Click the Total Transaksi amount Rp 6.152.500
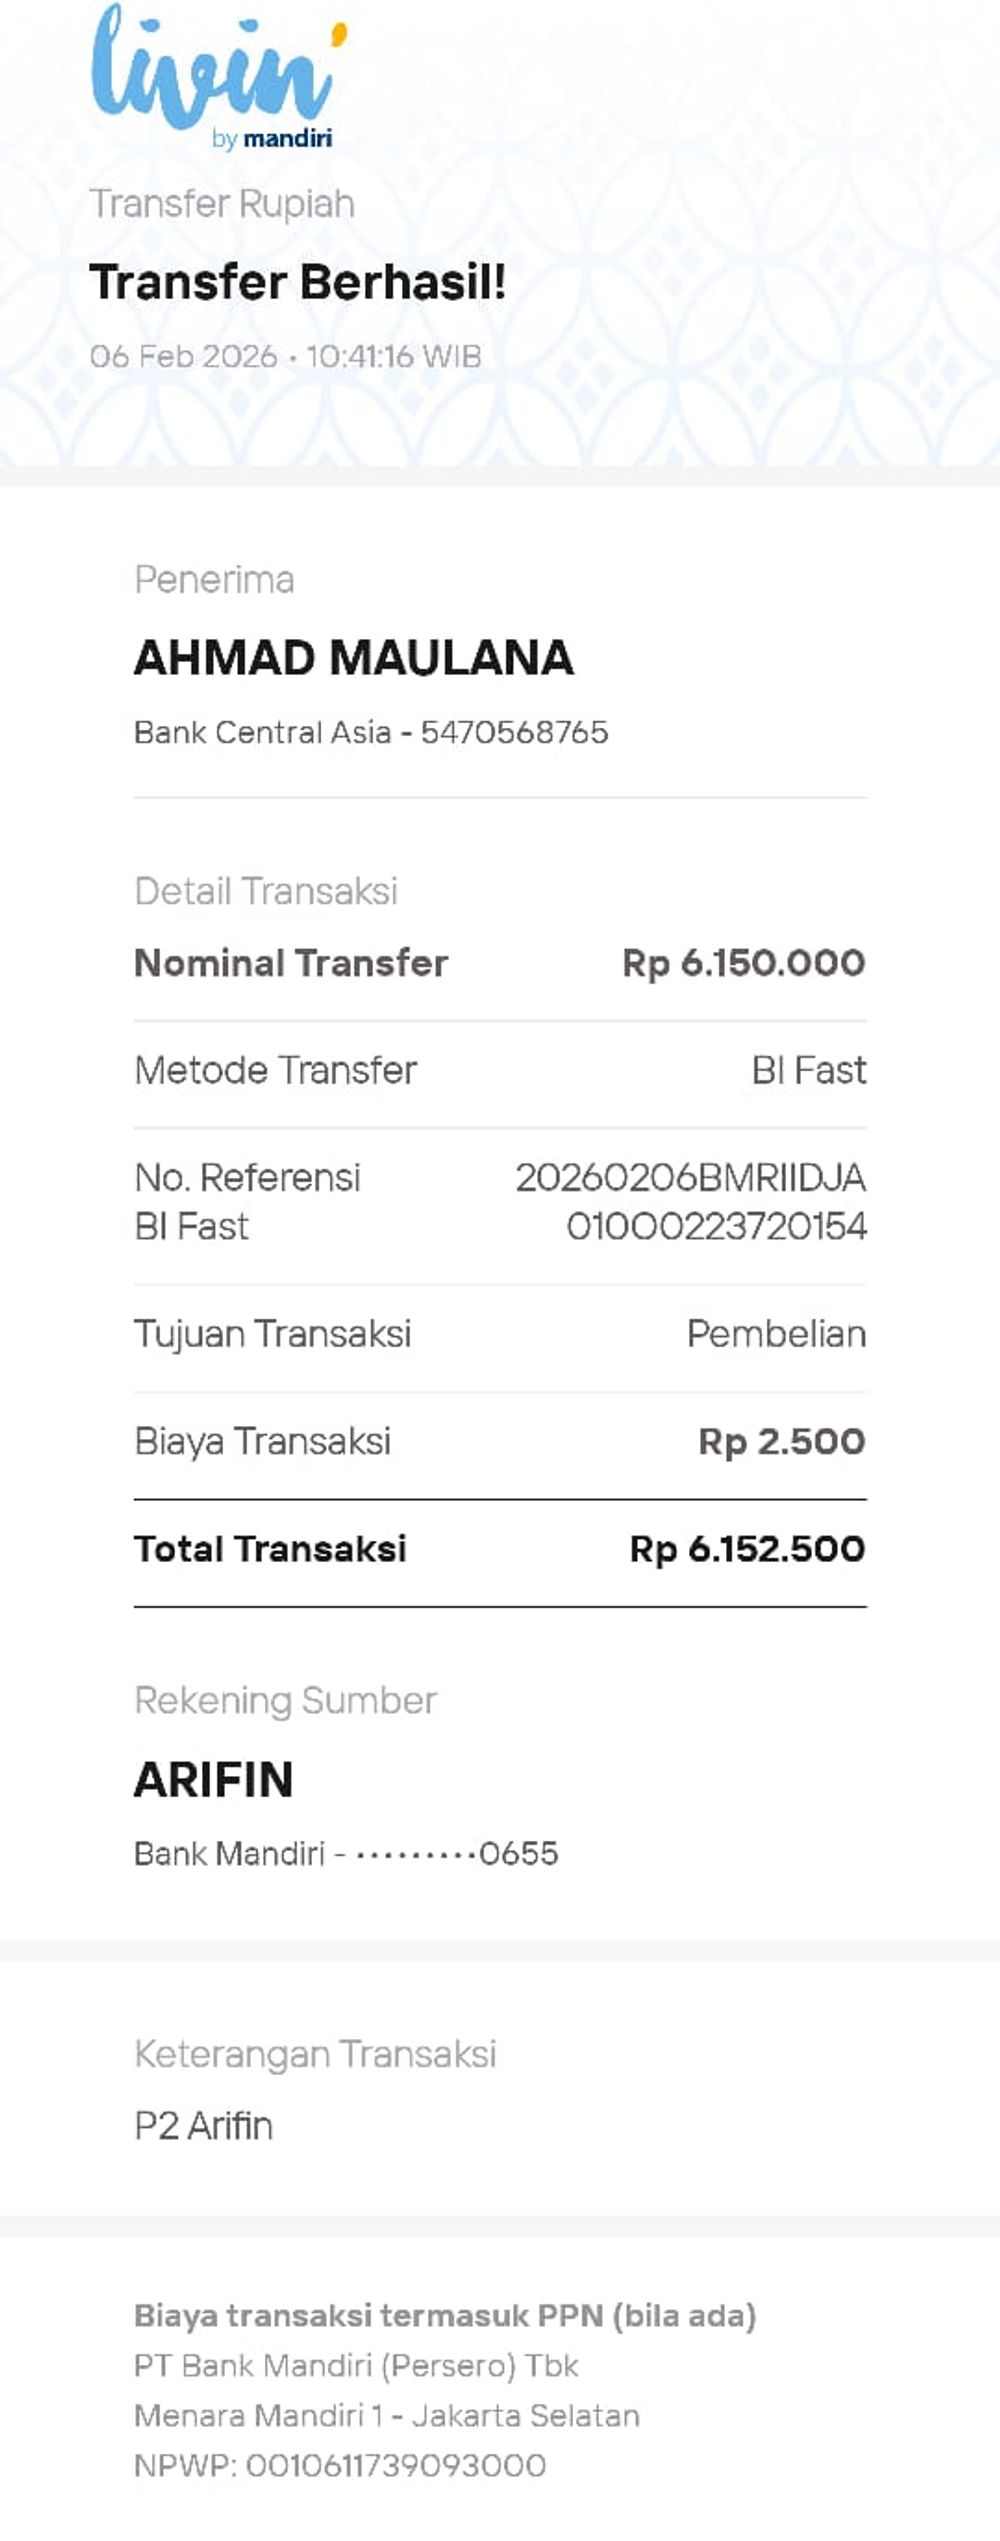Viewport: 1000px width, 2541px height. 747,1549
